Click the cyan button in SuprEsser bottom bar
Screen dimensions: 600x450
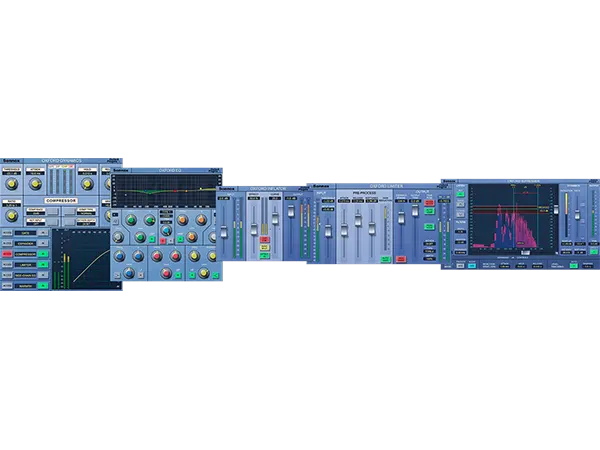(472, 266)
